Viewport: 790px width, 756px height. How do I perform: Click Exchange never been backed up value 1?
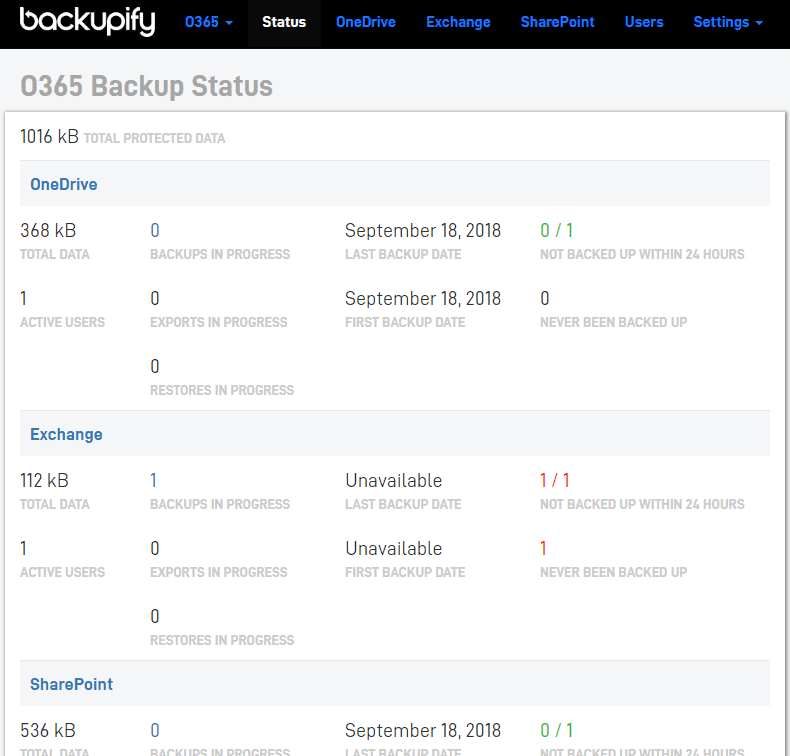pyautogui.click(x=543, y=548)
